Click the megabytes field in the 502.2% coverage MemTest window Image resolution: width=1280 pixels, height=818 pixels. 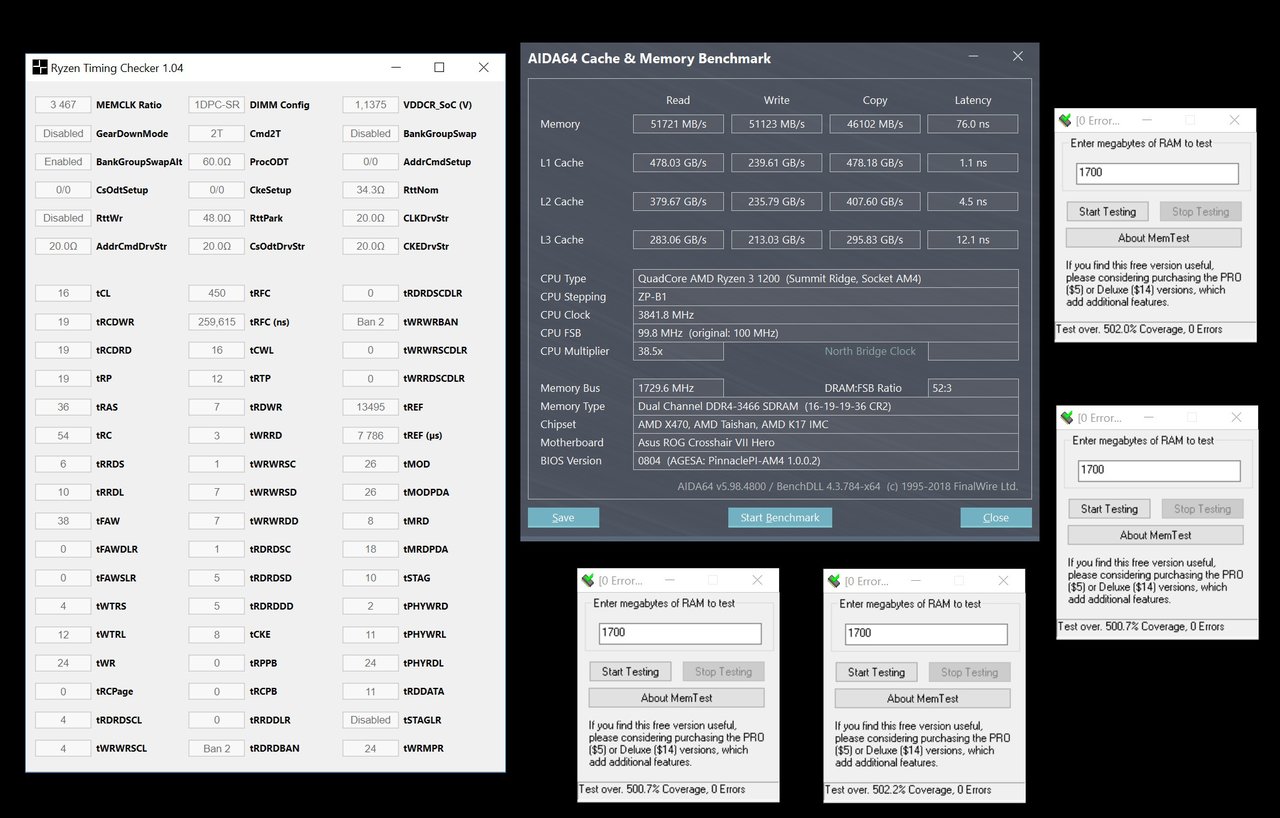coord(926,633)
